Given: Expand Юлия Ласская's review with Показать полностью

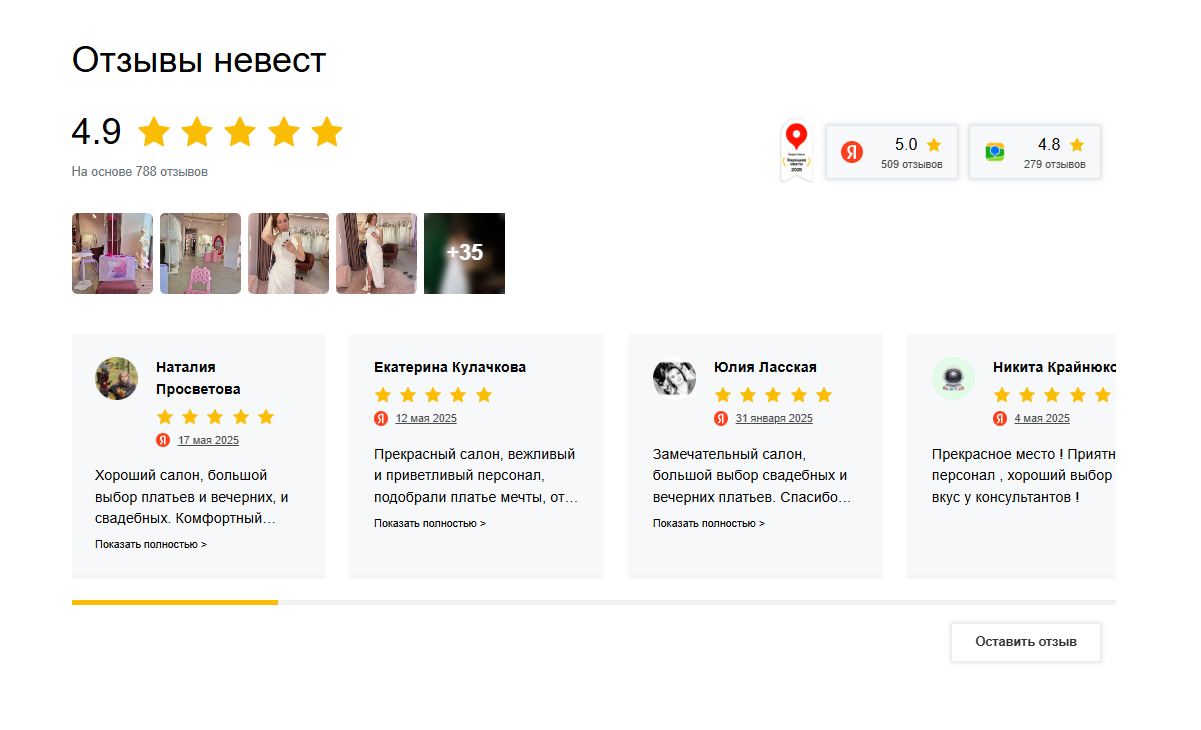Looking at the screenshot, I should click(709, 523).
